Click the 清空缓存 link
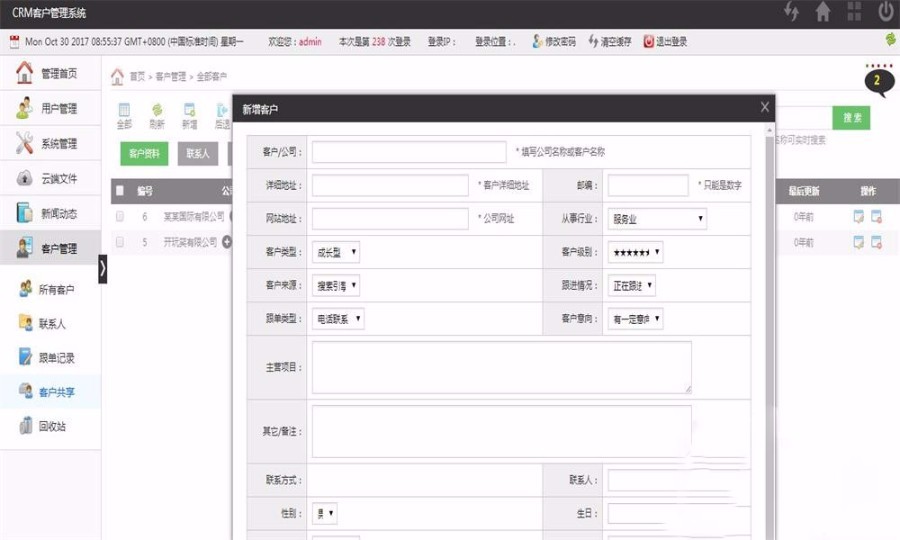Screen dimensions: 900x540 click(x=610, y=41)
